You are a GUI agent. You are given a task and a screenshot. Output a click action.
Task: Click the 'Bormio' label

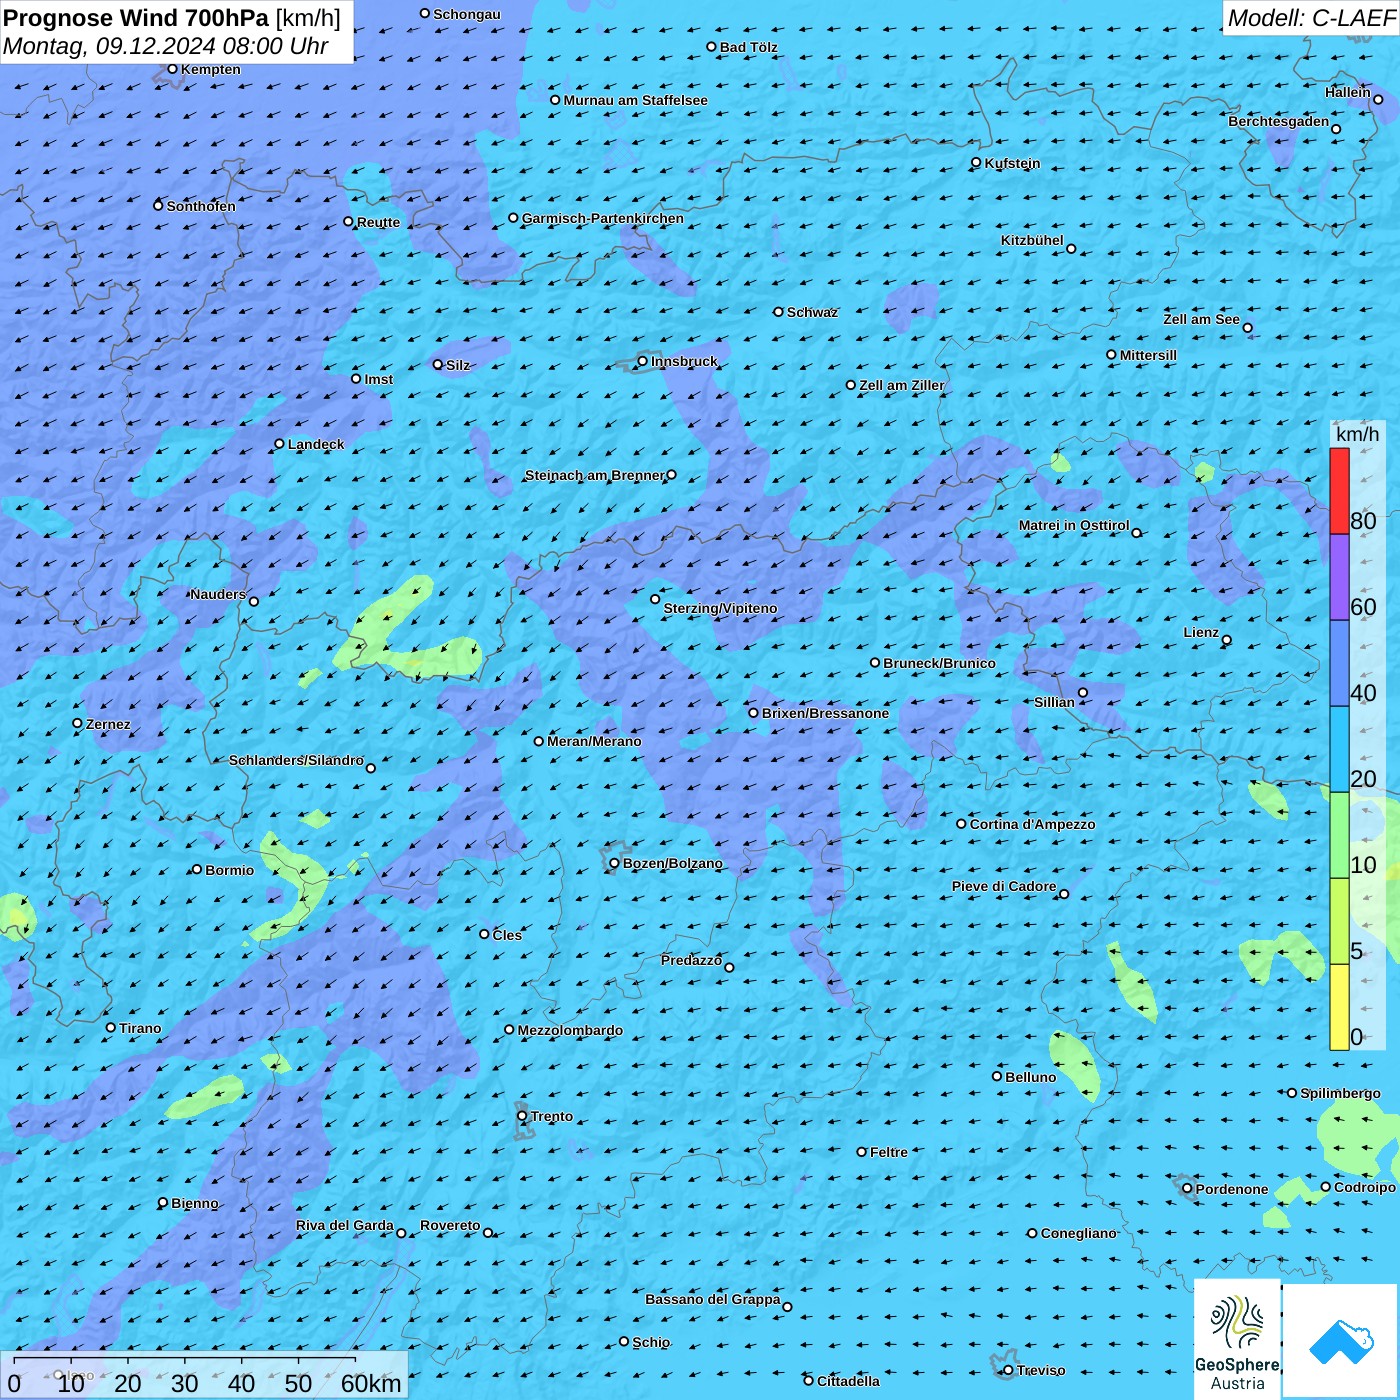pyautogui.click(x=229, y=870)
